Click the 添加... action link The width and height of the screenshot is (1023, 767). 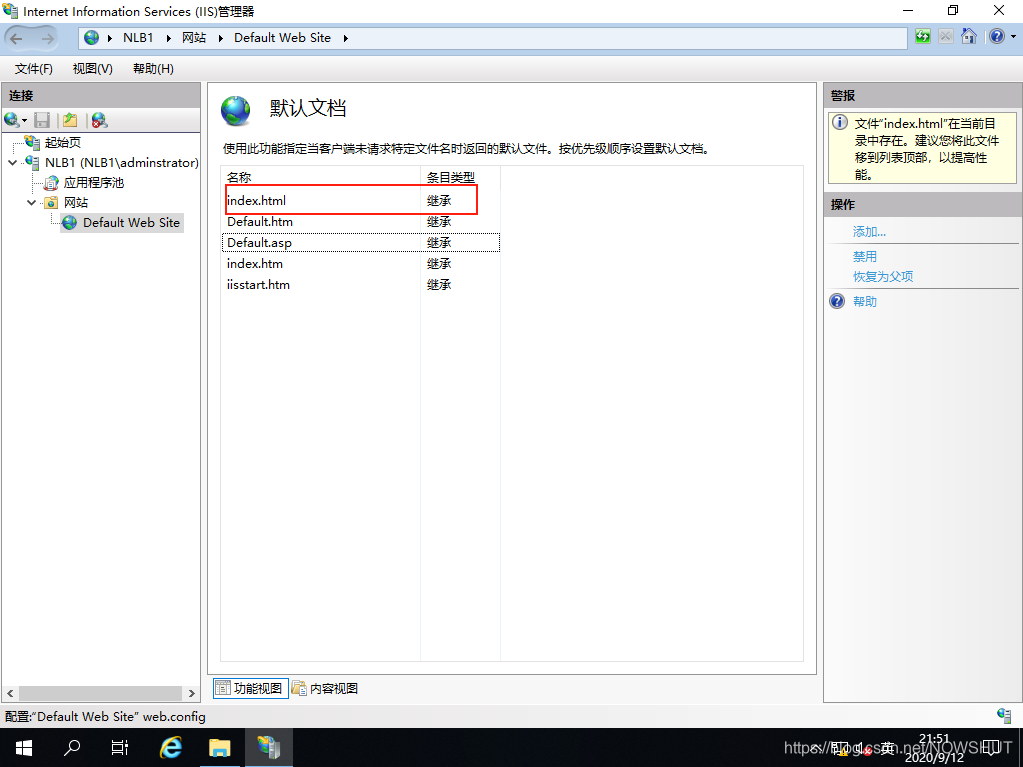(869, 232)
